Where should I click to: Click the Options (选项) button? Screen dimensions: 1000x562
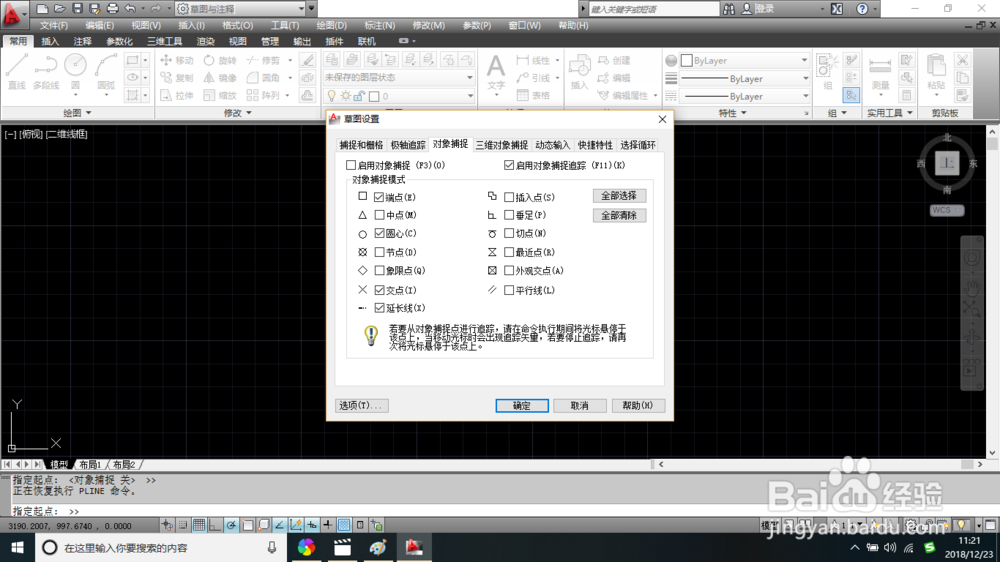pos(361,406)
